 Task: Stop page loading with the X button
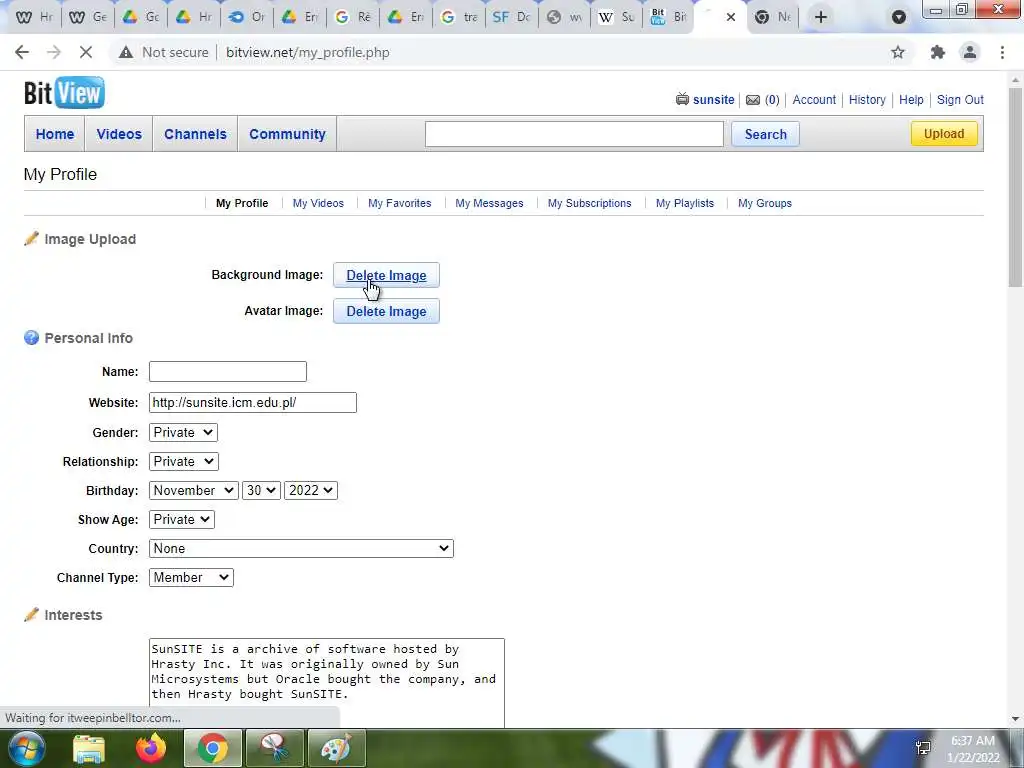(x=86, y=52)
